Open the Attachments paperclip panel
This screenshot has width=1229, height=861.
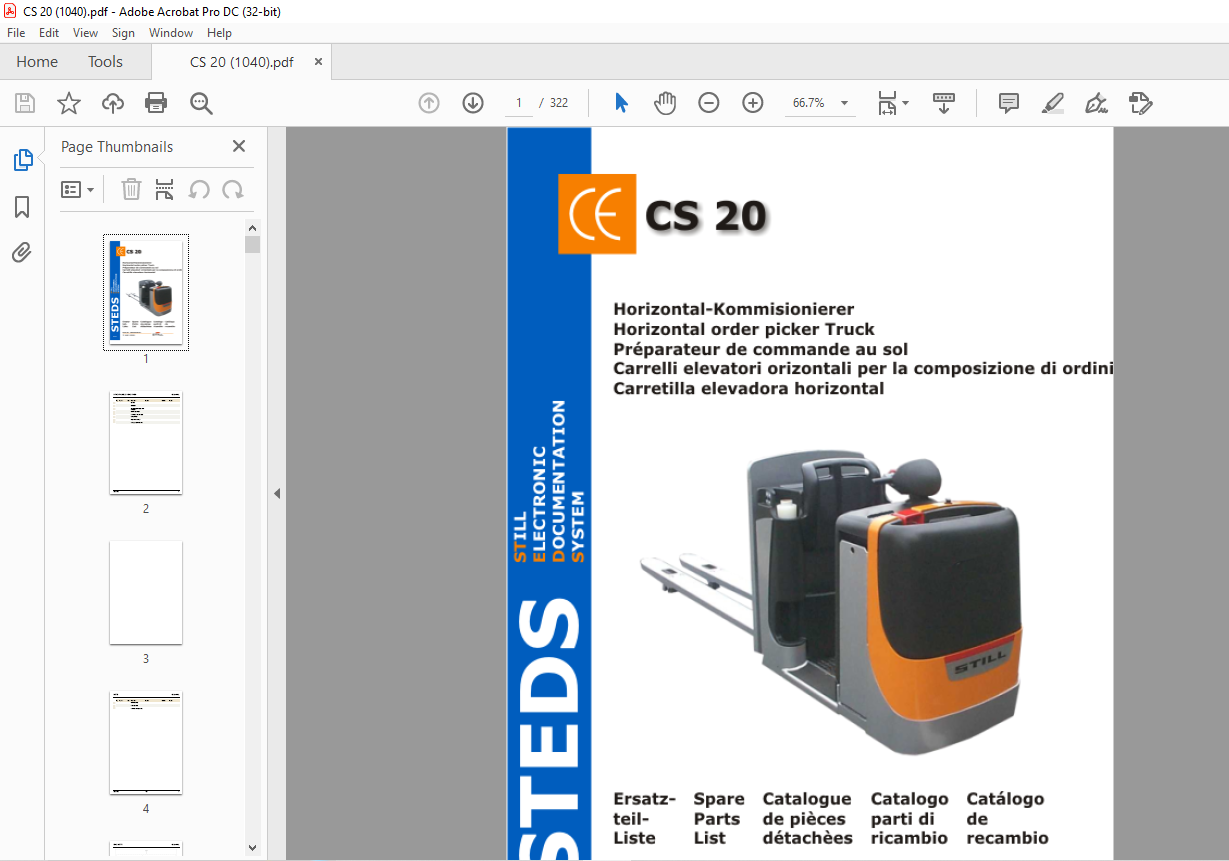tap(22, 252)
